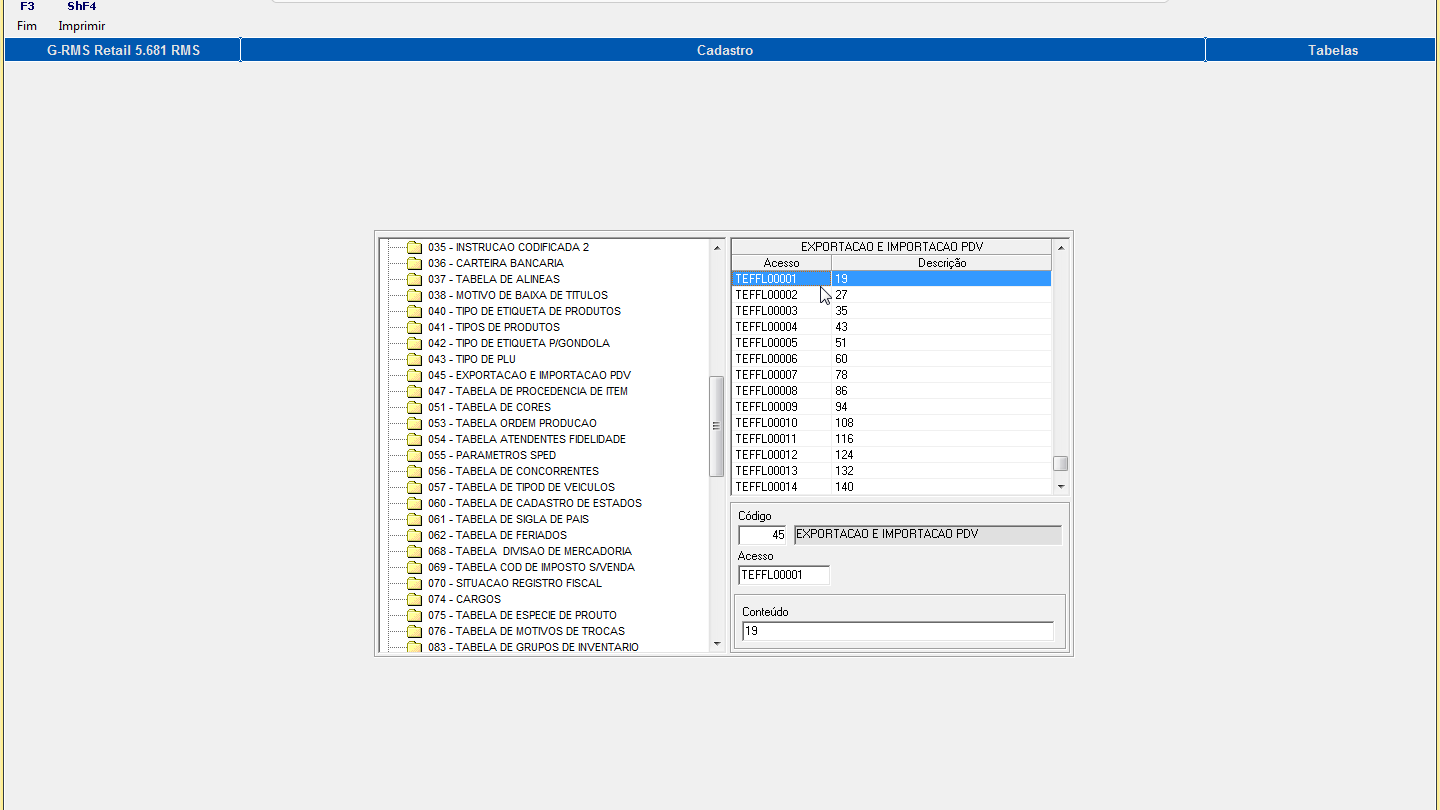Click folder icon for 061 - TABELA DE SIGLA DE PAIS
Image resolution: width=1440 pixels, height=810 pixels.
(414, 520)
